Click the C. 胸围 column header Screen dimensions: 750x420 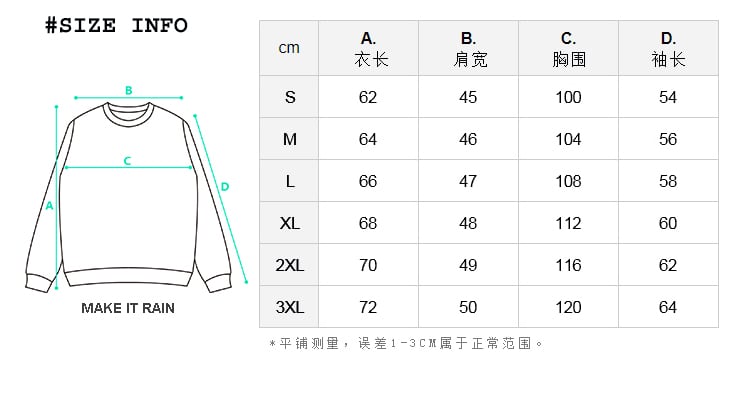tap(568, 48)
